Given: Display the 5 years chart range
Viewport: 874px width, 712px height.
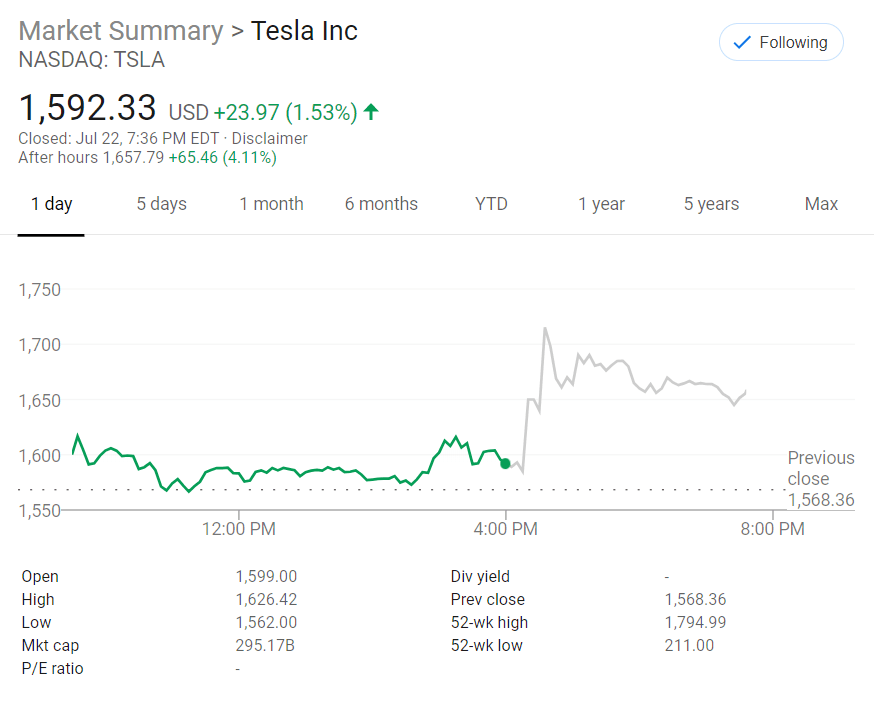Looking at the screenshot, I should 711,204.
